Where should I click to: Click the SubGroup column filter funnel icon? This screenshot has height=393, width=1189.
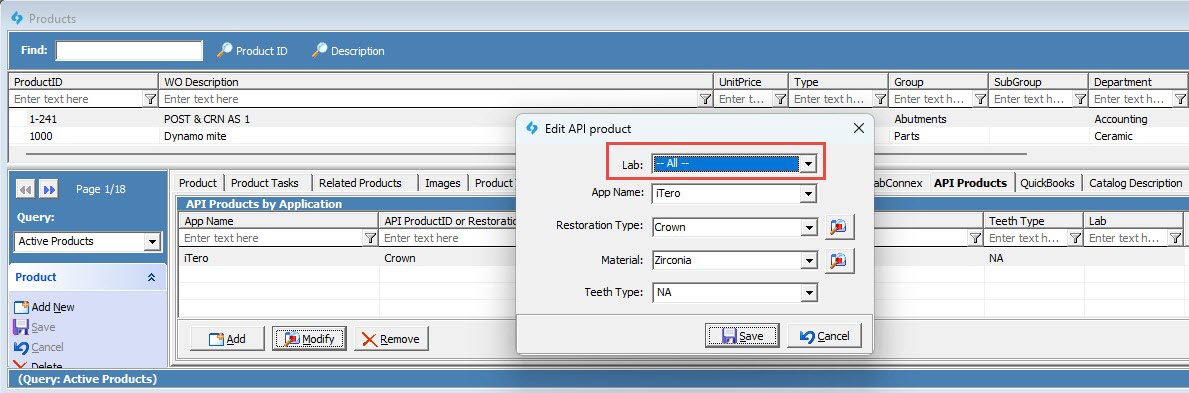coord(1081,99)
